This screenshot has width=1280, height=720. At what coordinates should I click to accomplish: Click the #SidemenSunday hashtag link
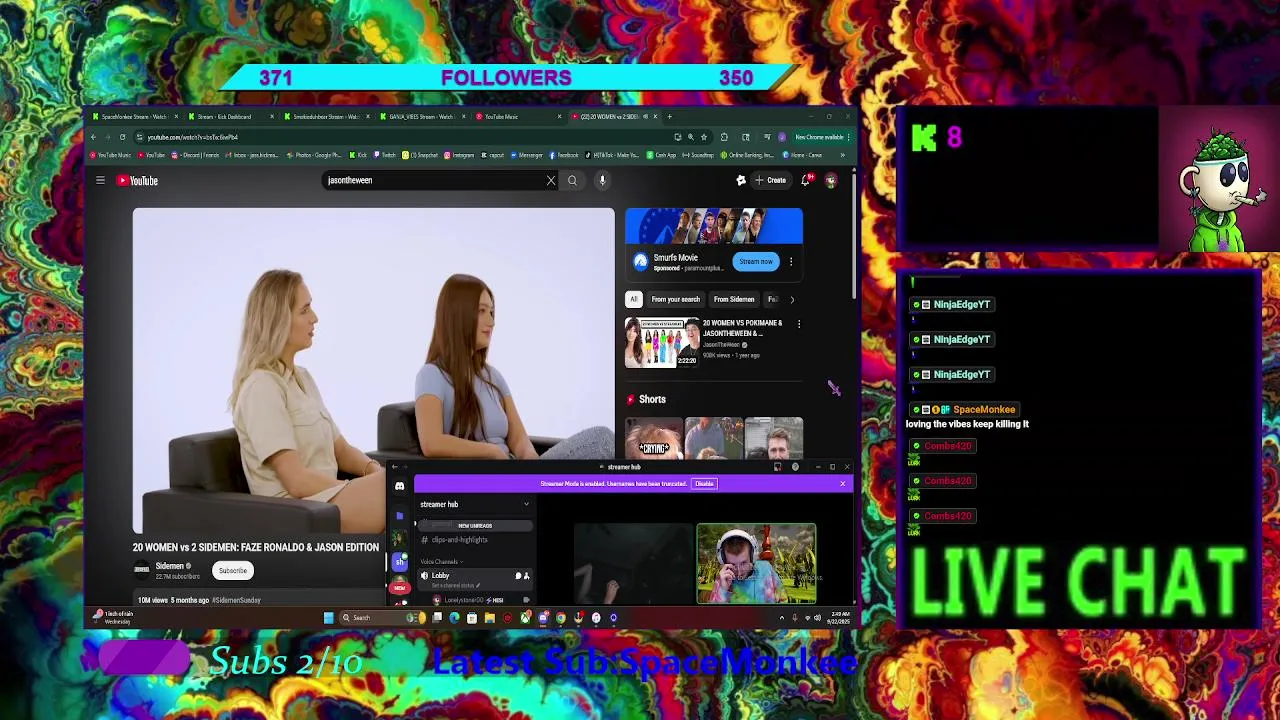pos(236,600)
